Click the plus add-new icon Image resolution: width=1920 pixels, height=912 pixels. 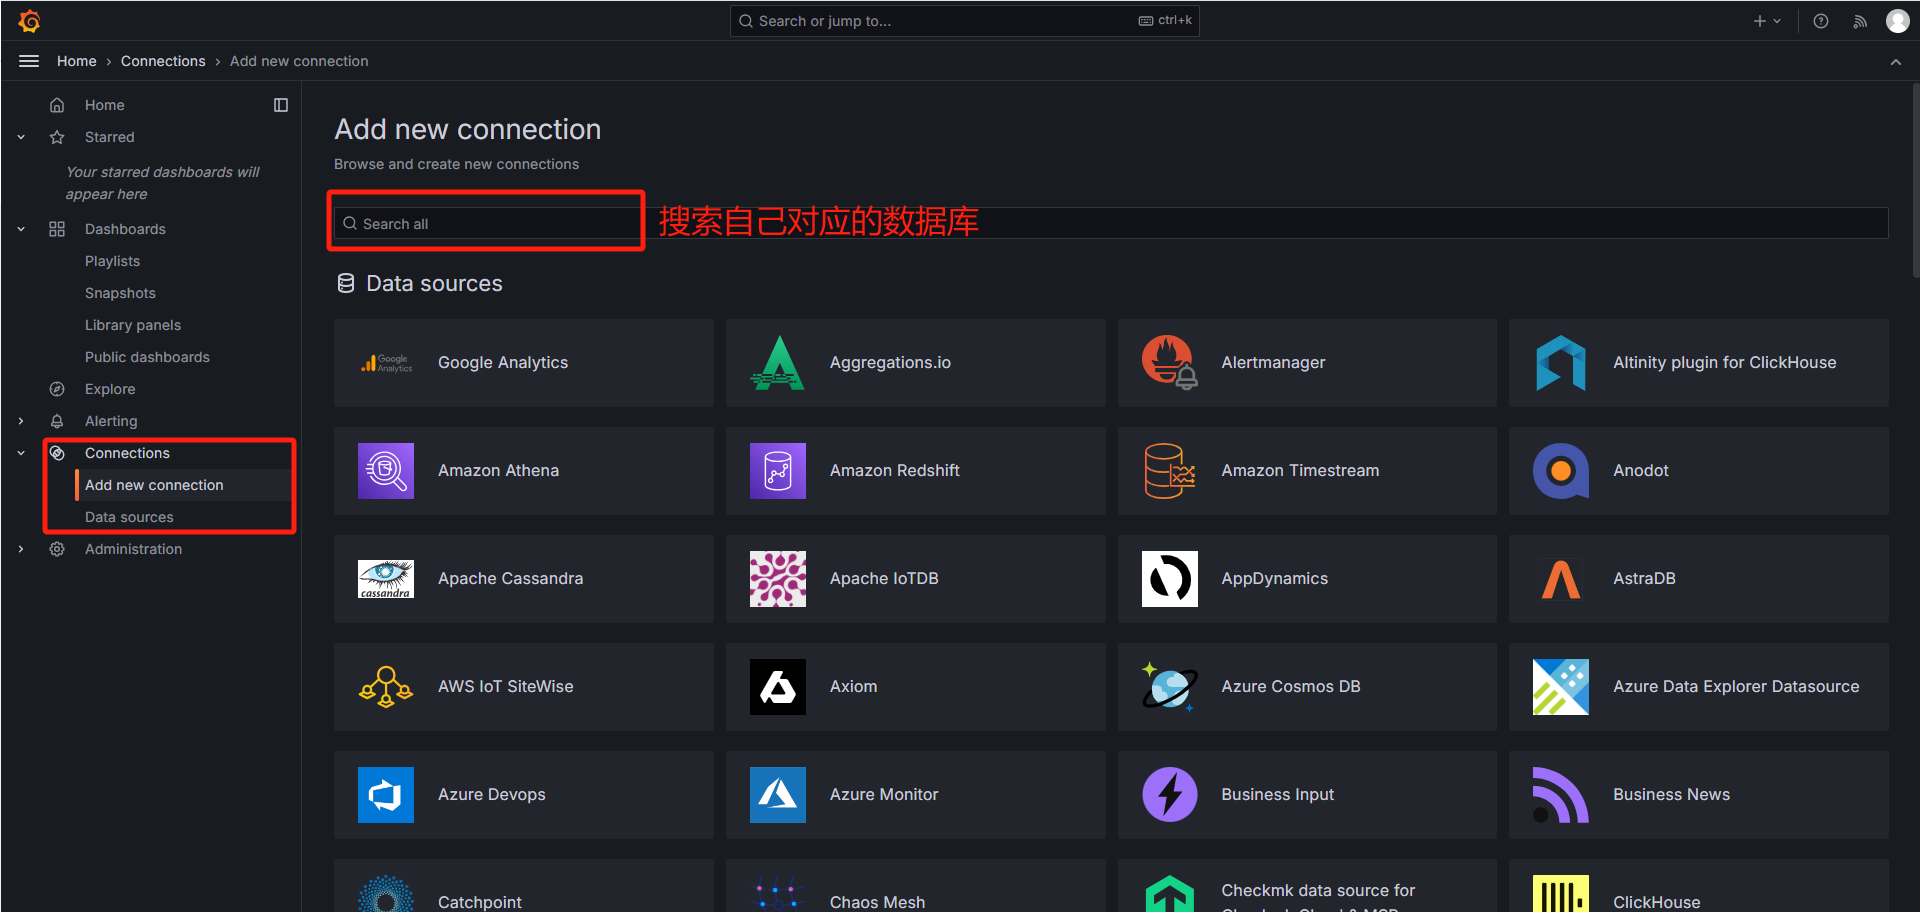[x=1760, y=21]
